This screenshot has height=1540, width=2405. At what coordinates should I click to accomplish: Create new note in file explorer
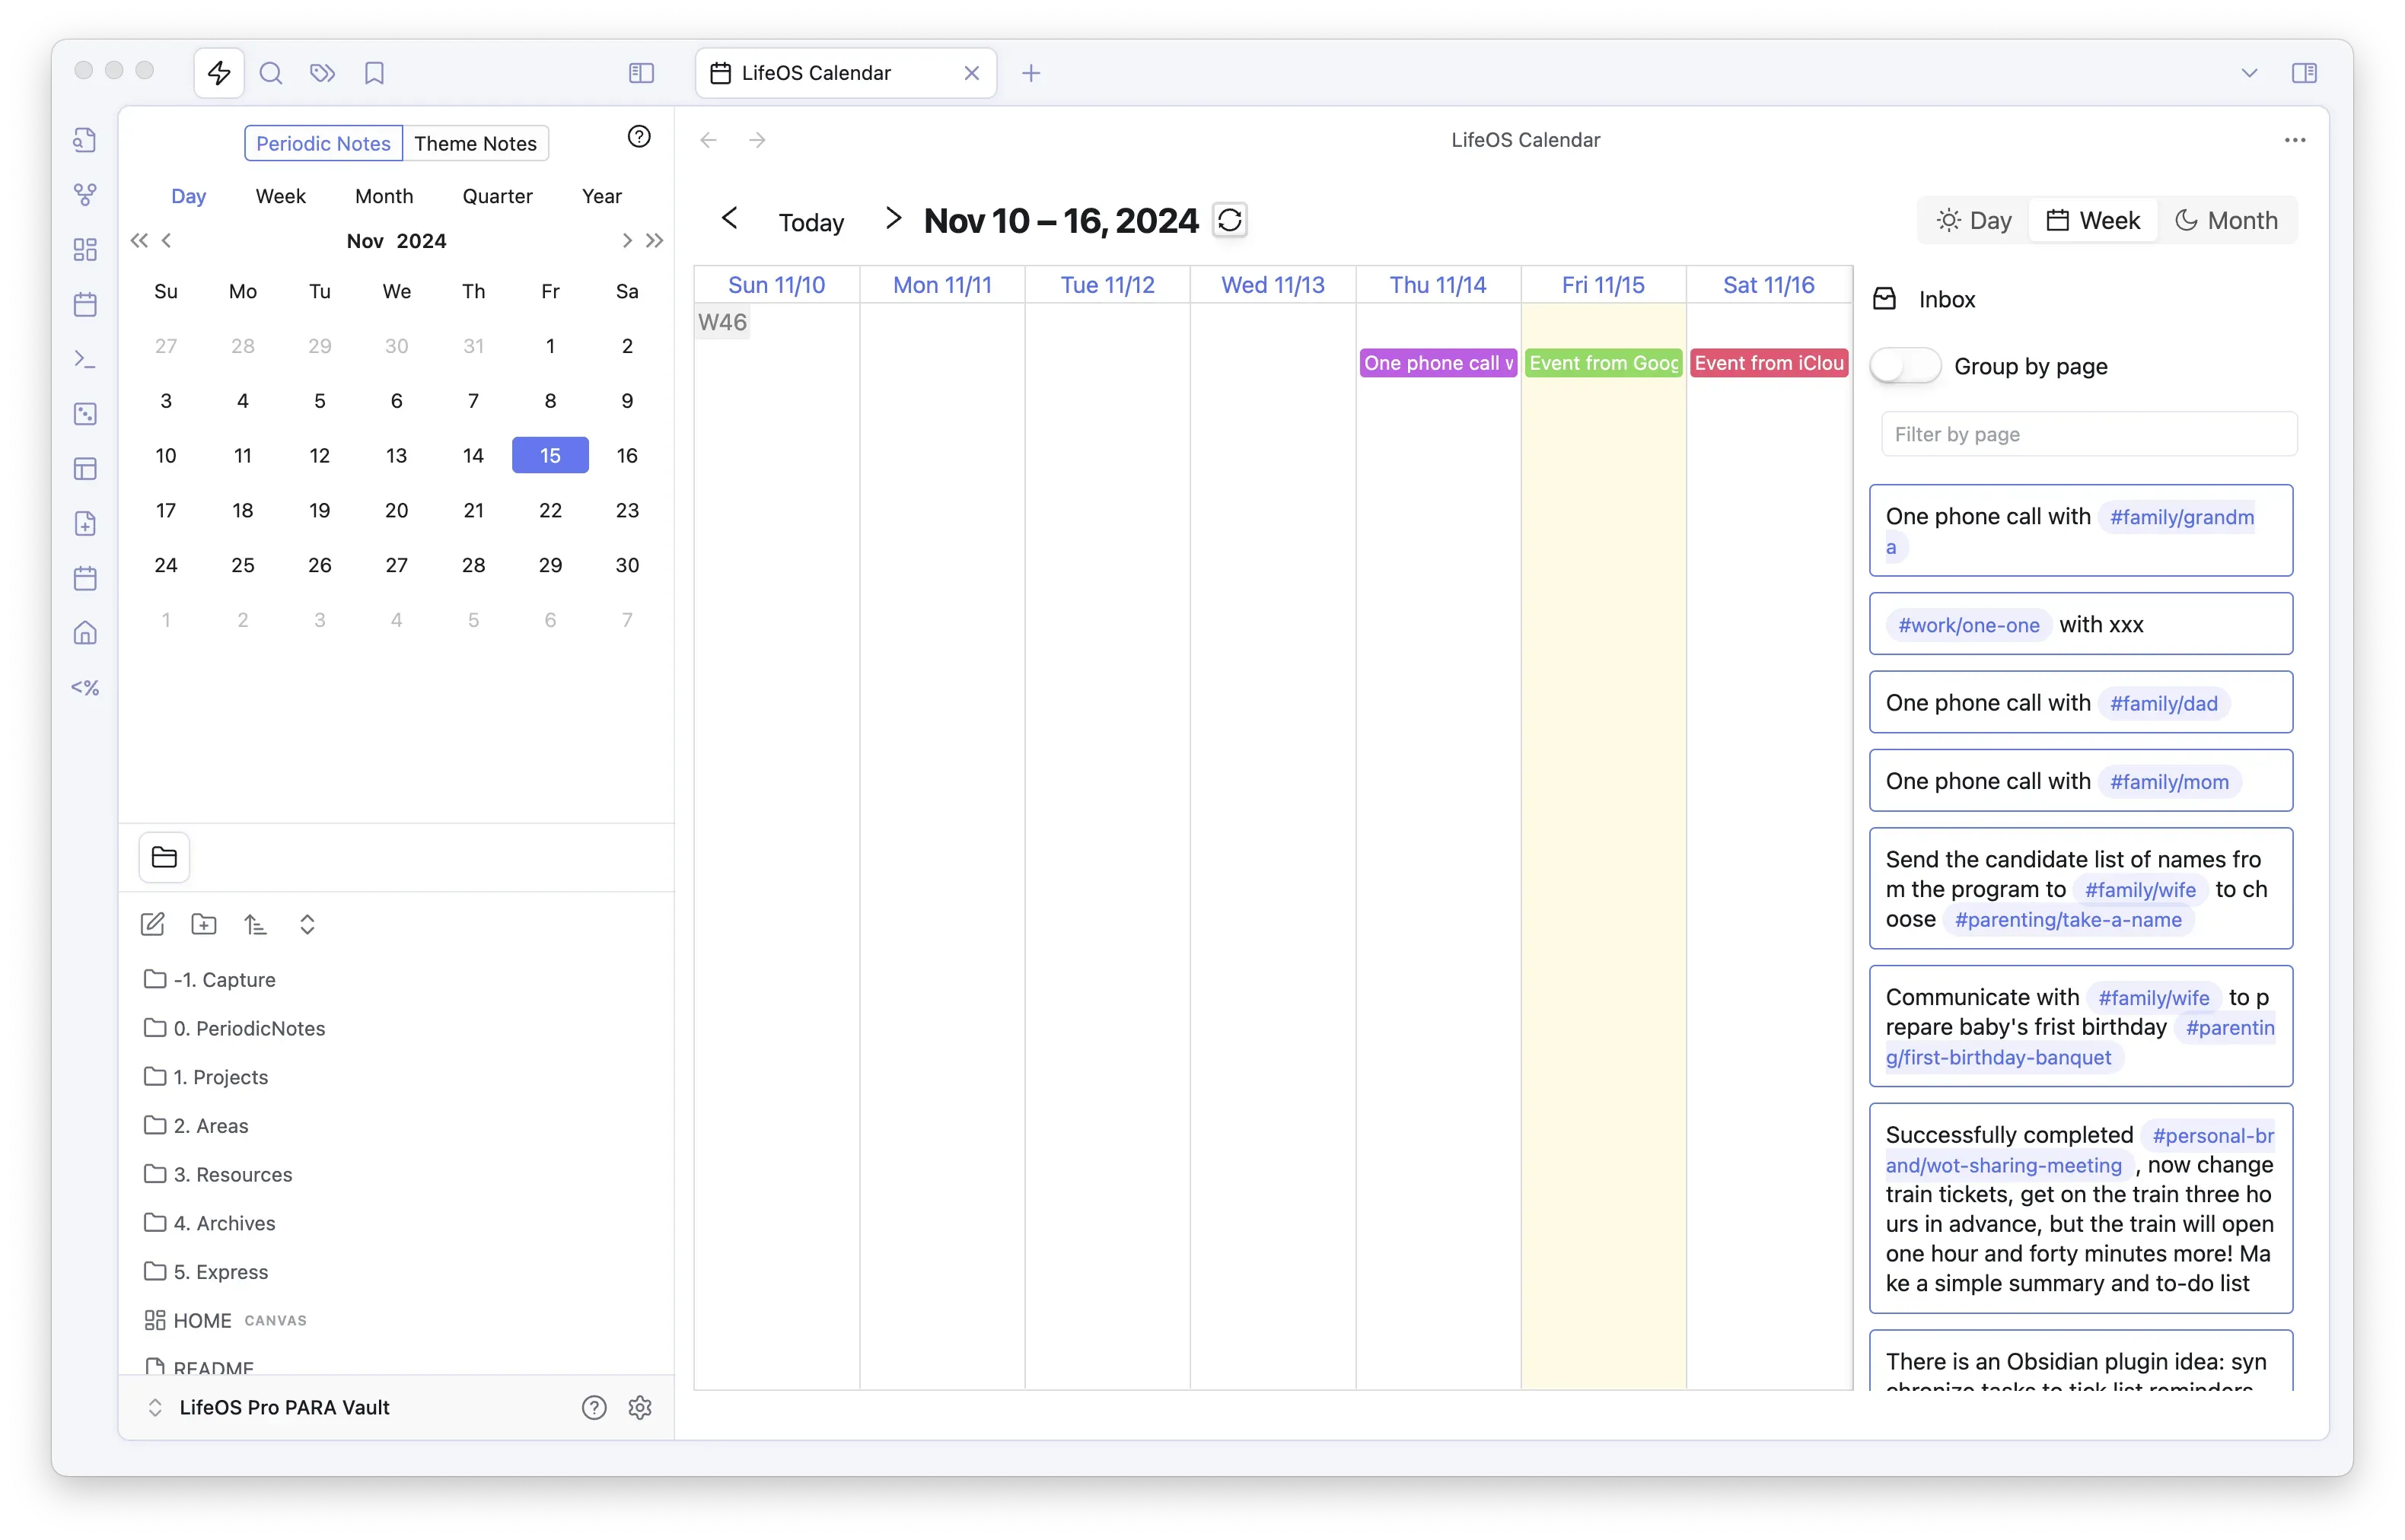point(152,924)
